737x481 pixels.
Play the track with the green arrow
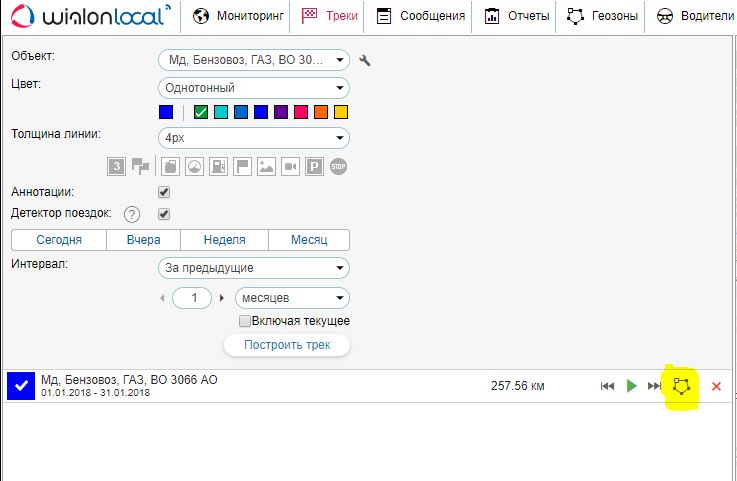(x=631, y=386)
